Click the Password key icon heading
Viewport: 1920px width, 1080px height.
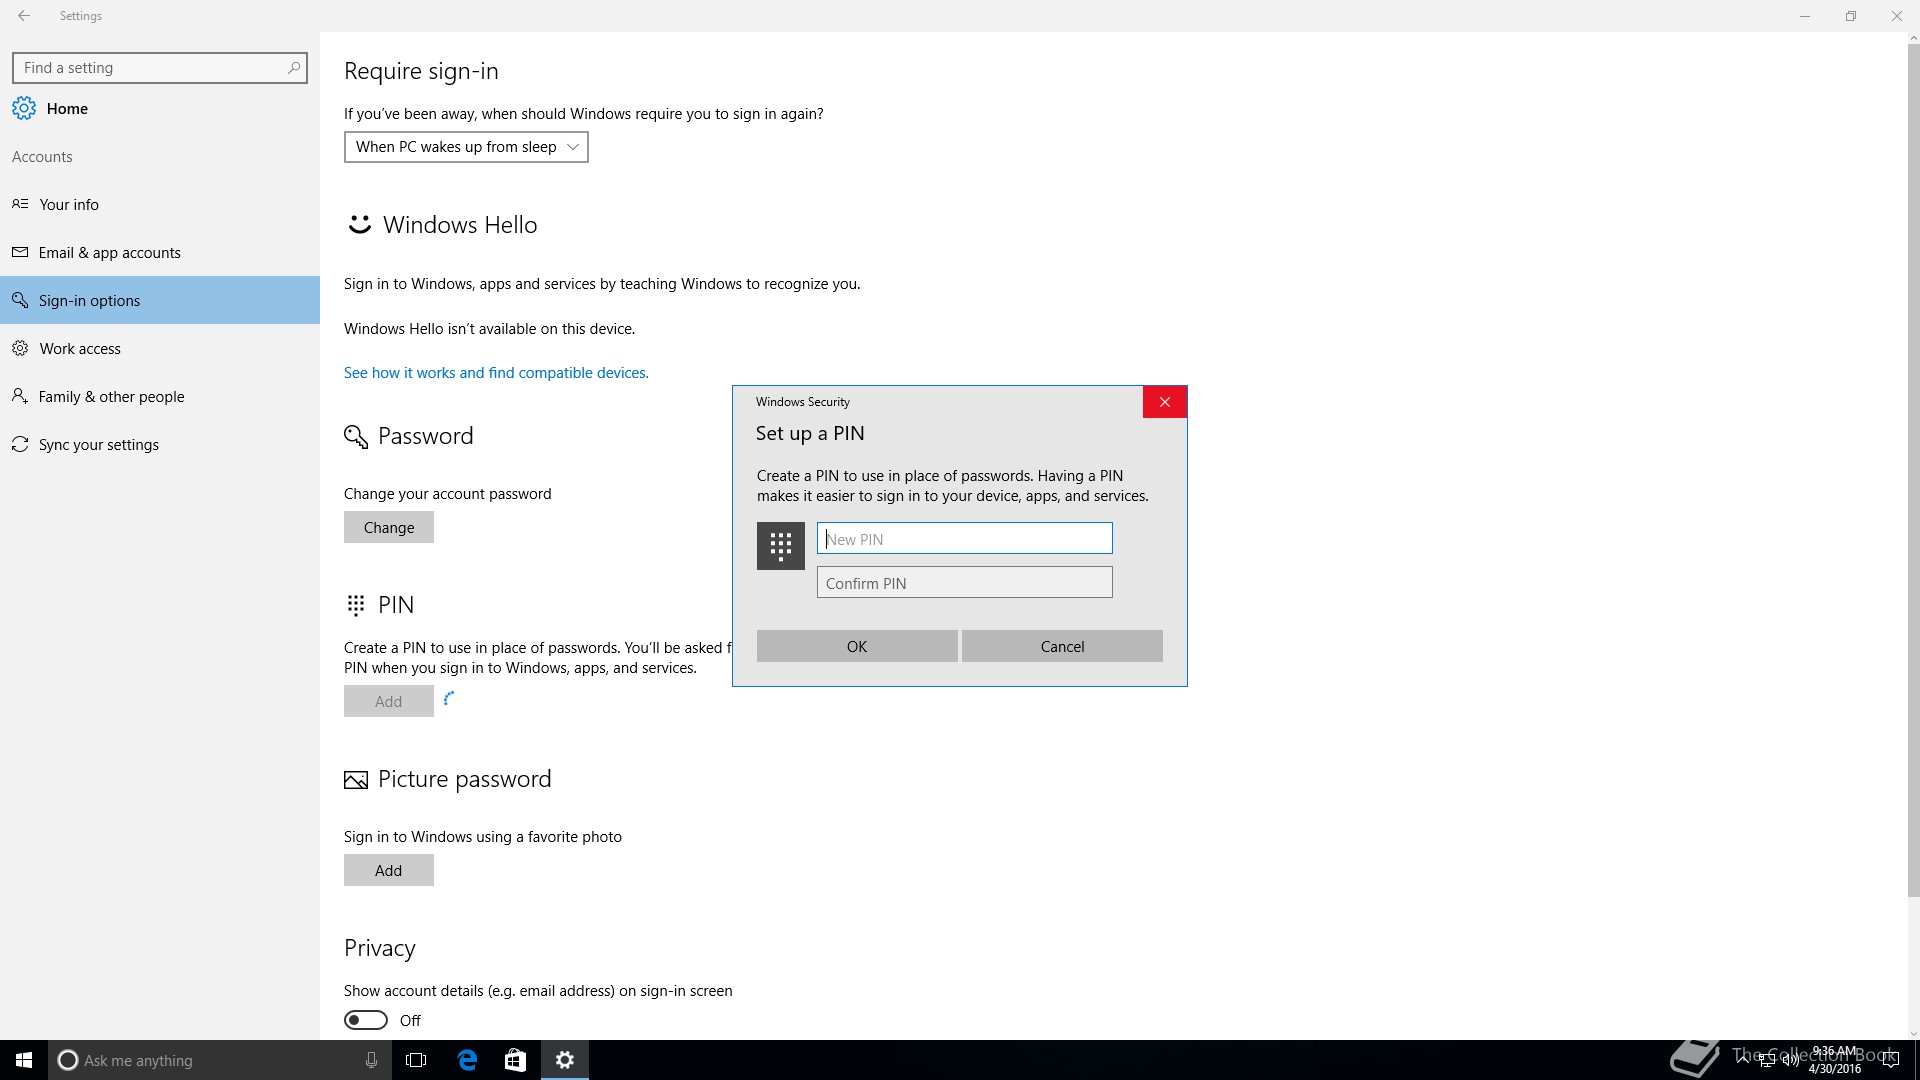pyautogui.click(x=356, y=437)
